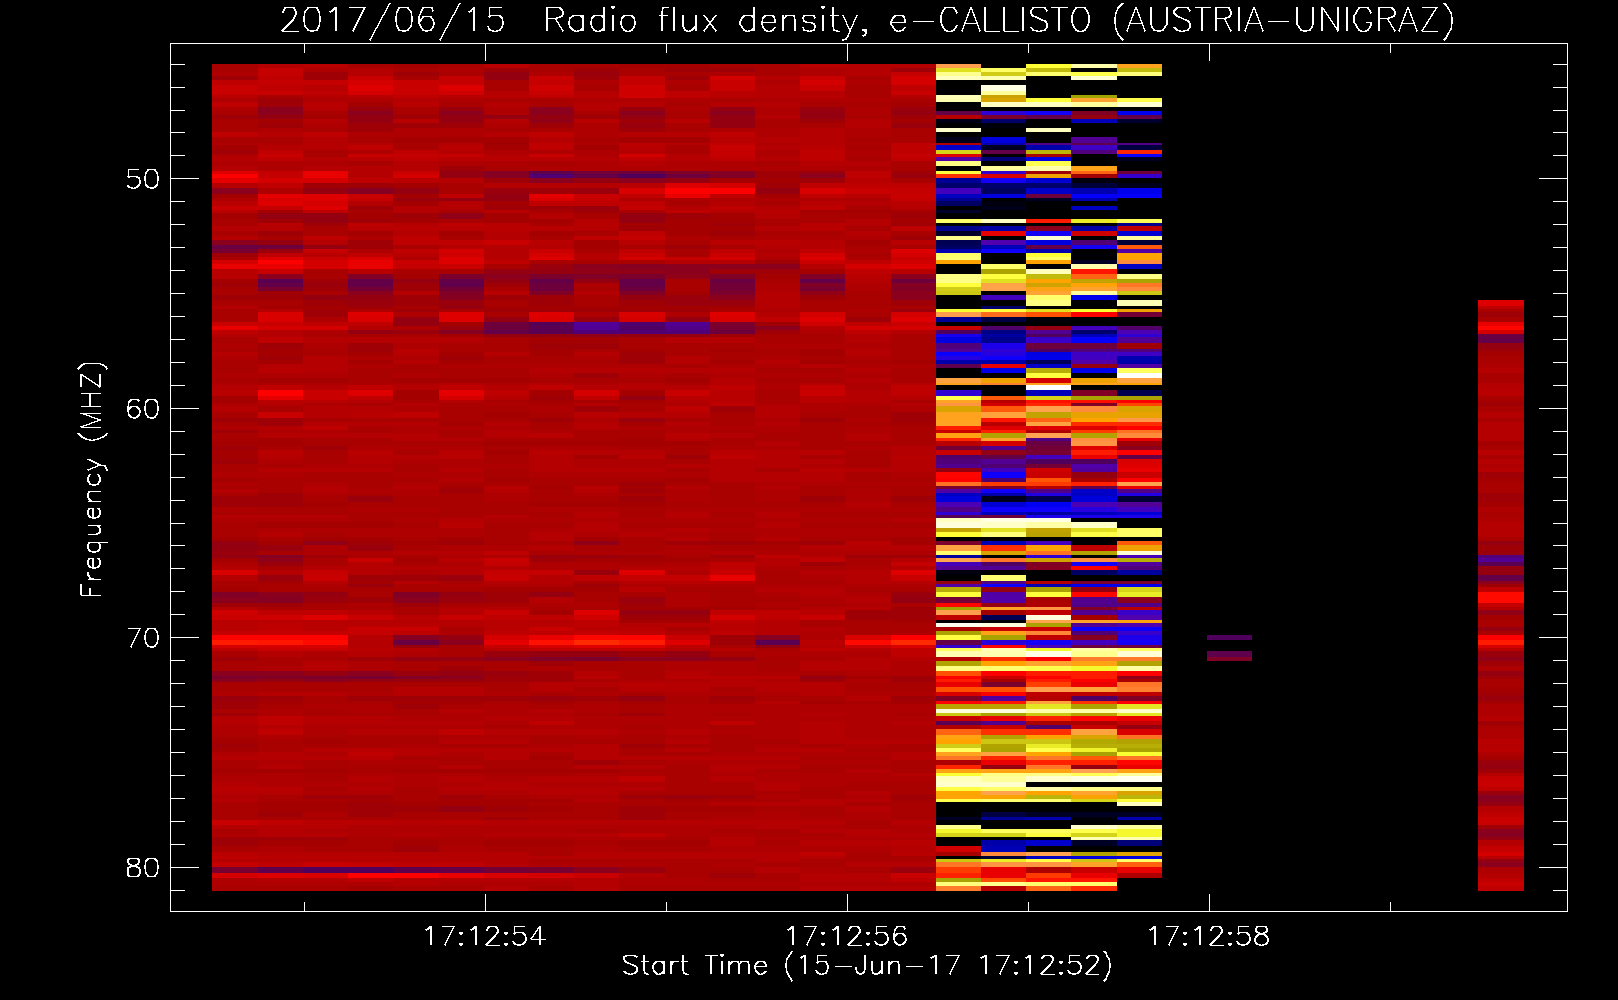The height and width of the screenshot is (1000, 1618).
Task: Click the 17:12:54 time tick label
Action: pos(485,937)
